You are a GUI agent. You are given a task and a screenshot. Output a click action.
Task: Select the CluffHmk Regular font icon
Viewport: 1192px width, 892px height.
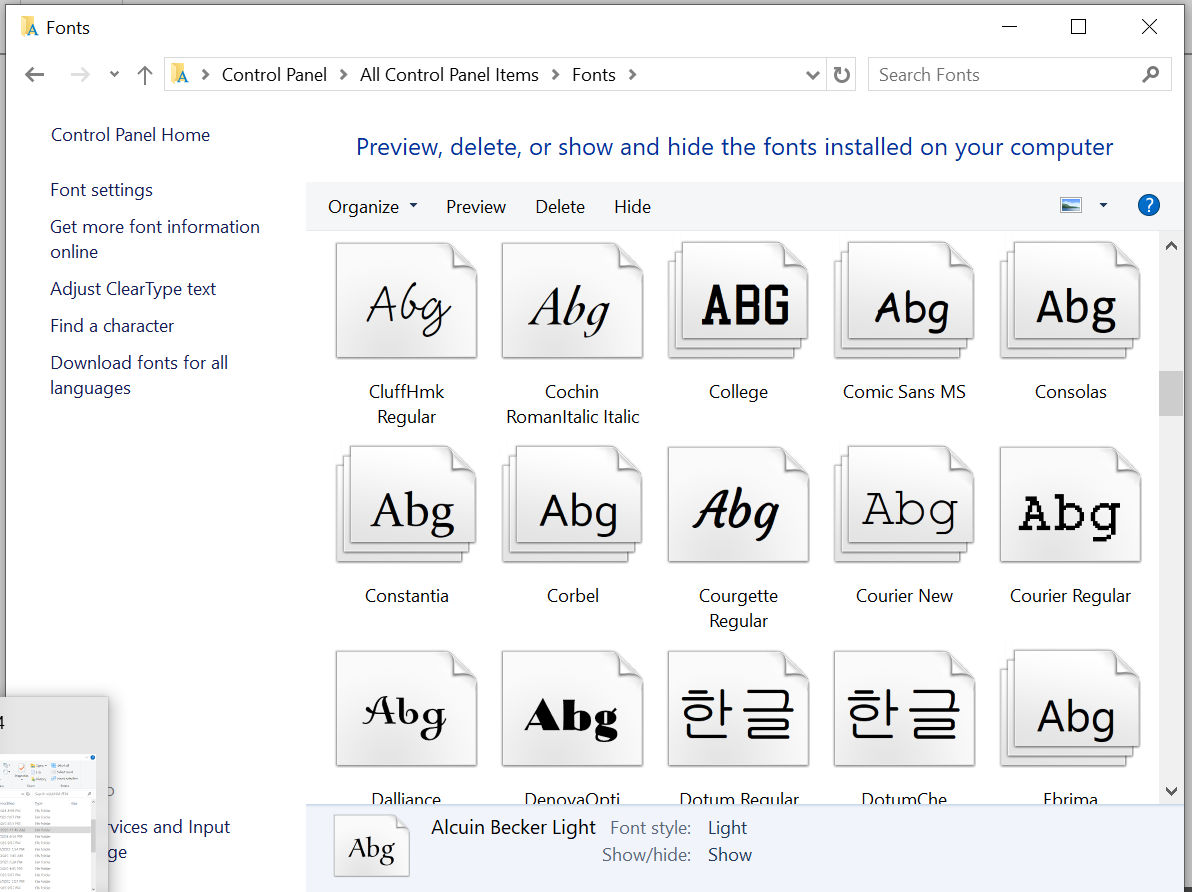[x=406, y=300]
